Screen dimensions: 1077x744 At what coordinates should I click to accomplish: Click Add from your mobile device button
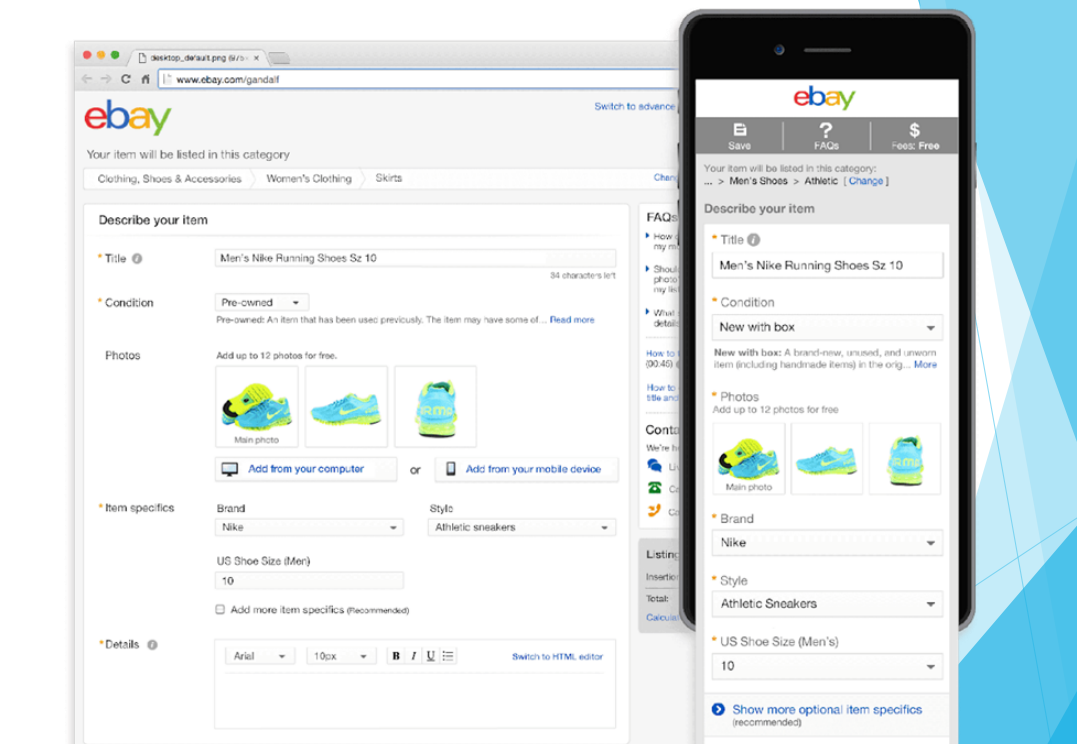526,469
